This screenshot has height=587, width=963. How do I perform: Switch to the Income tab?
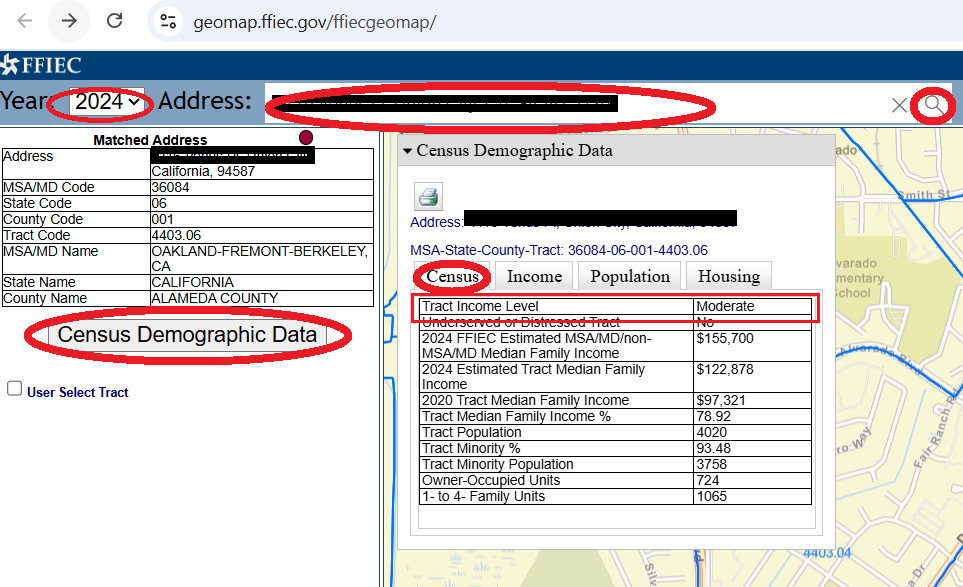click(x=534, y=276)
